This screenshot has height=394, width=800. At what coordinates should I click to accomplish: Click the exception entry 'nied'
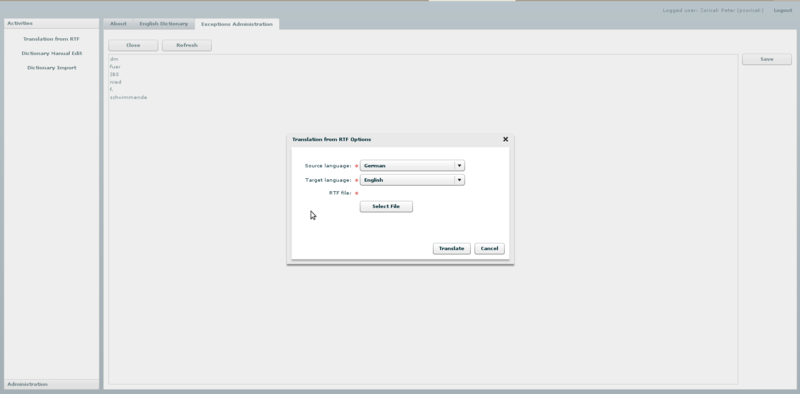(115, 82)
